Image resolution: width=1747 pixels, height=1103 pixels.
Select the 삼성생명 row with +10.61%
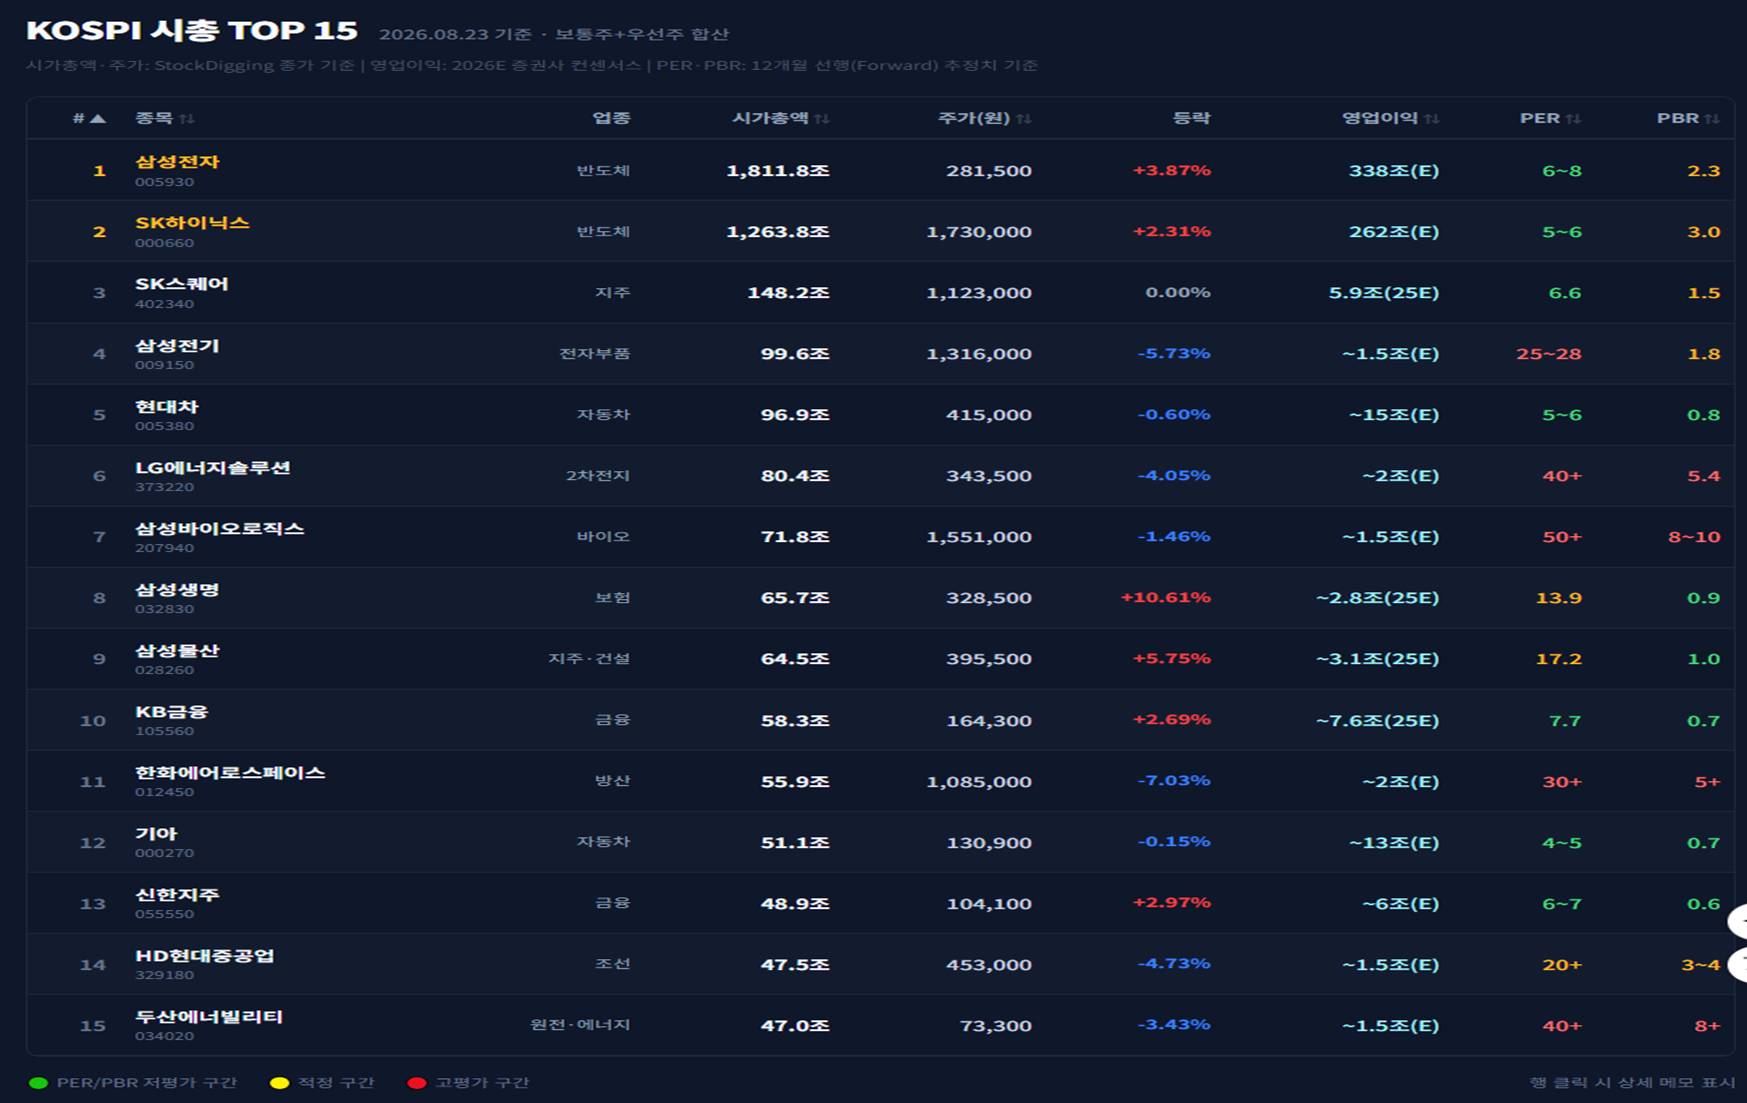[880, 597]
